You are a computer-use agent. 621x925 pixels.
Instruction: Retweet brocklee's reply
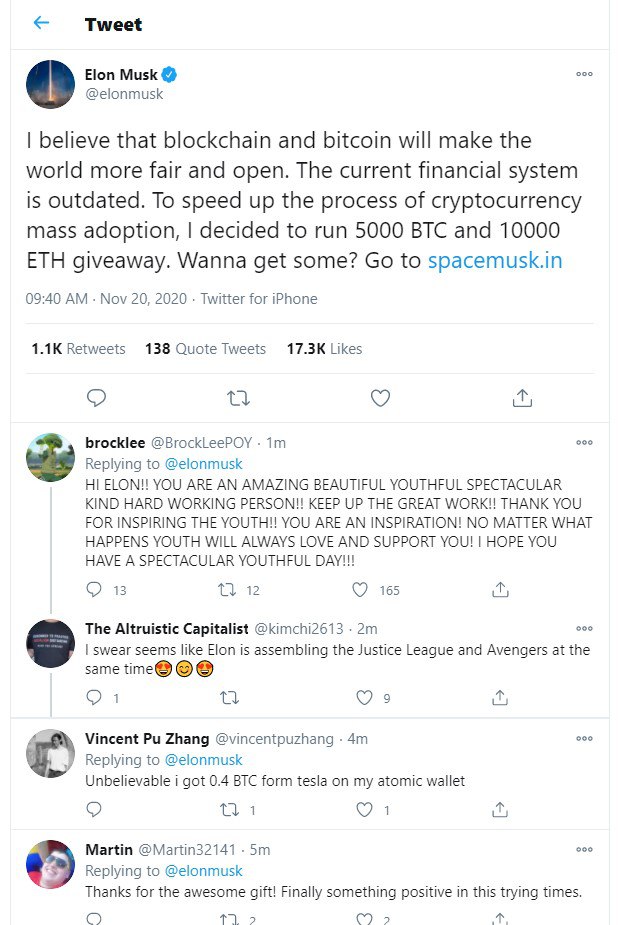pos(229,590)
